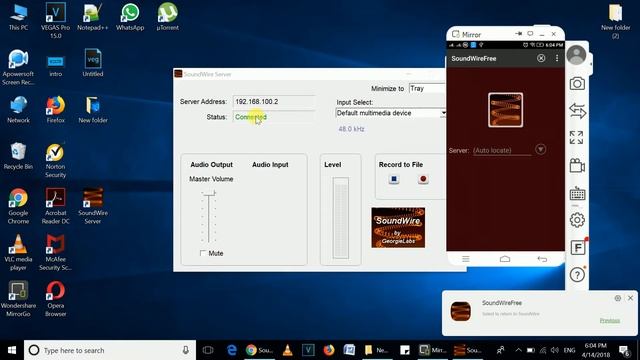This screenshot has width=640, height=360.
Task: Open the Input Select dropdown
Action: [x=390, y=113]
